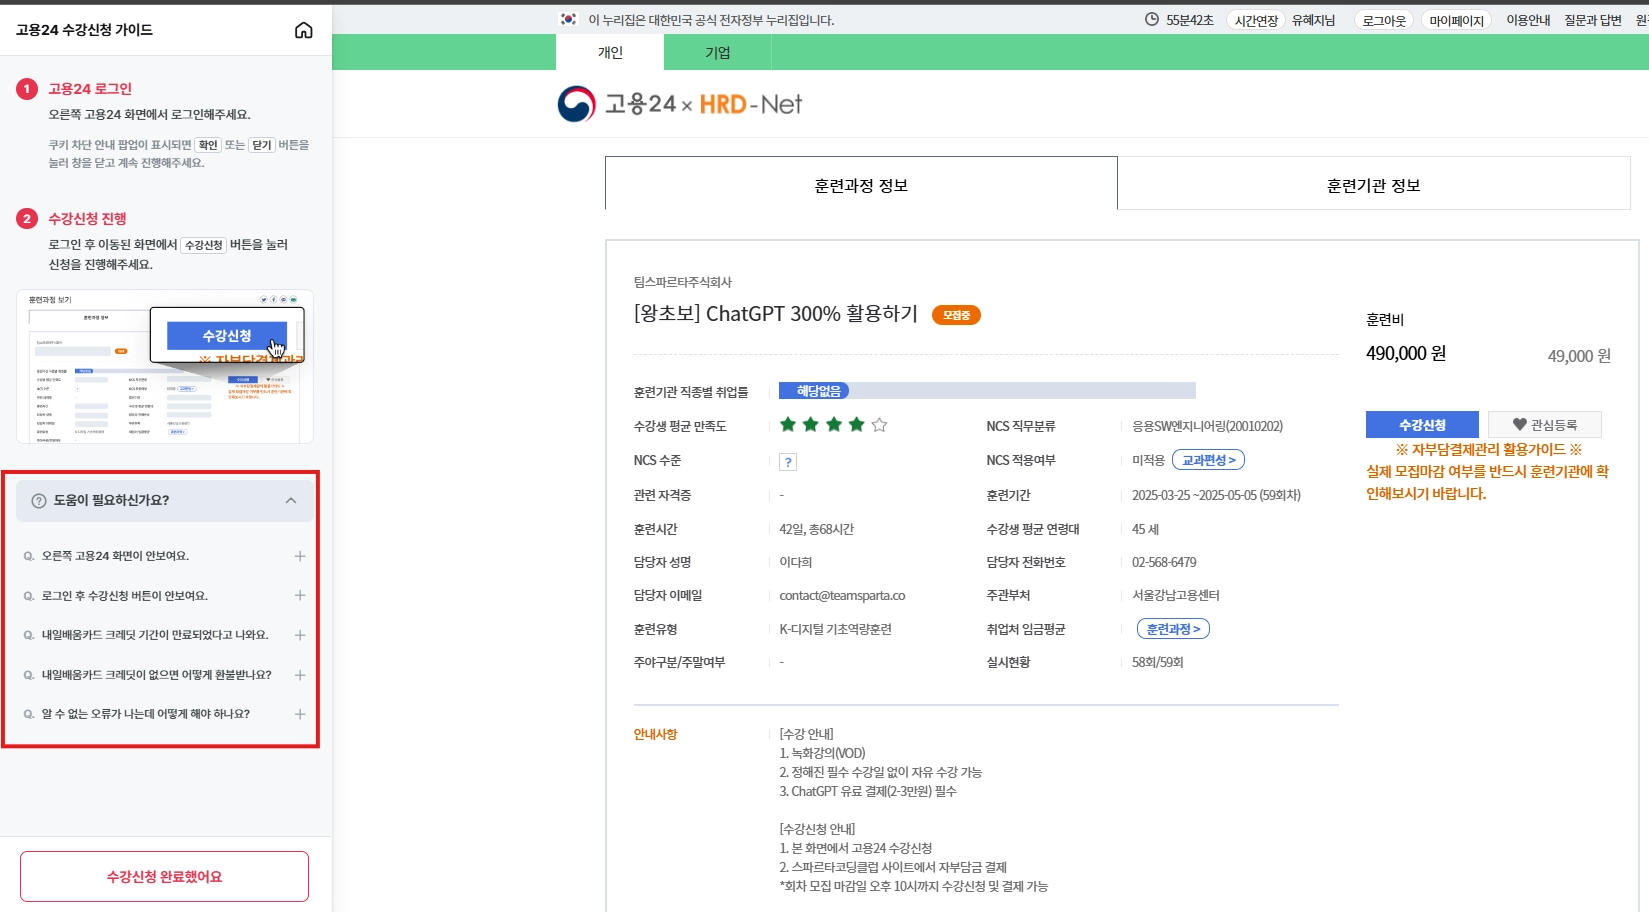Open 마이페이지 in the top menu

point(1457,20)
